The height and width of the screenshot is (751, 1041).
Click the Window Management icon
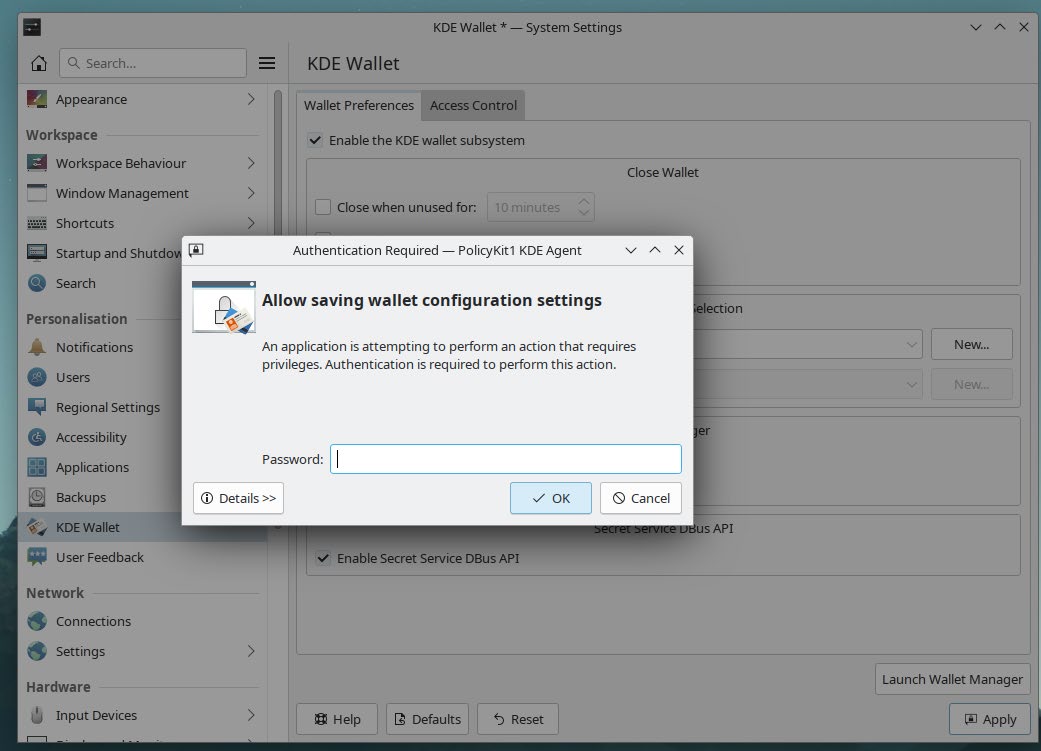click(x=37, y=193)
